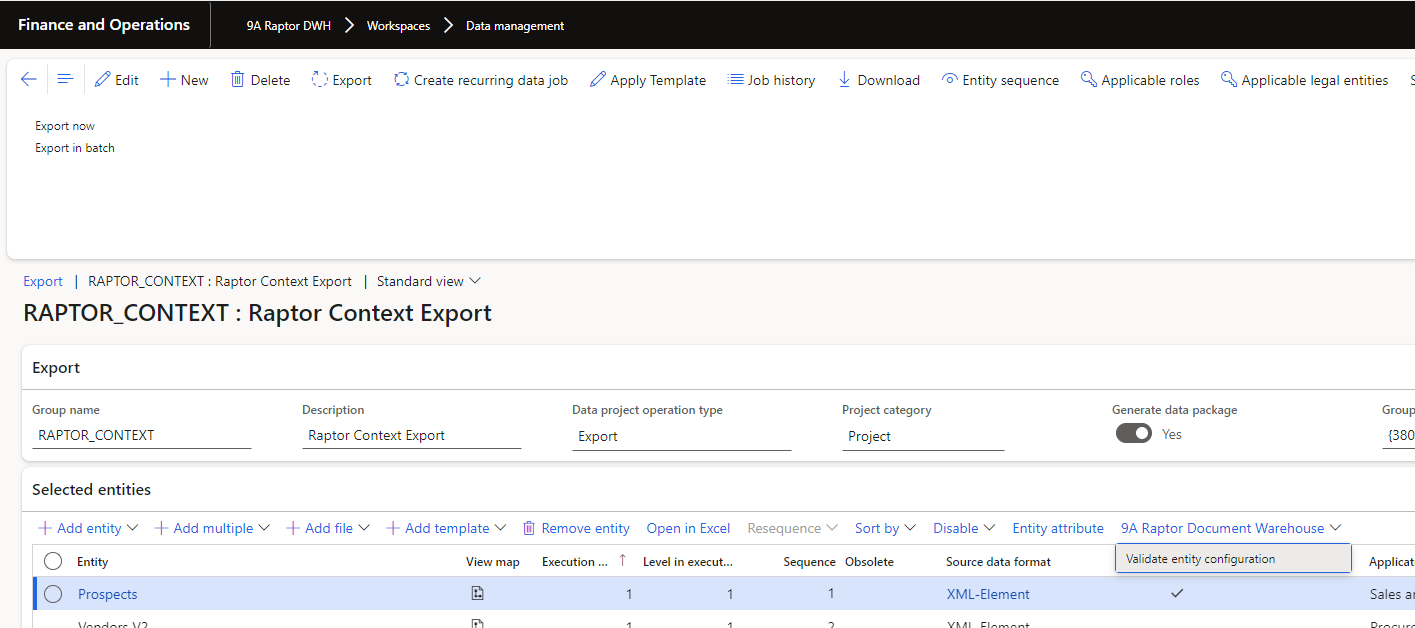Open the Prospects view map icon
The height and width of the screenshot is (628, 1415).
pos(478,594)
